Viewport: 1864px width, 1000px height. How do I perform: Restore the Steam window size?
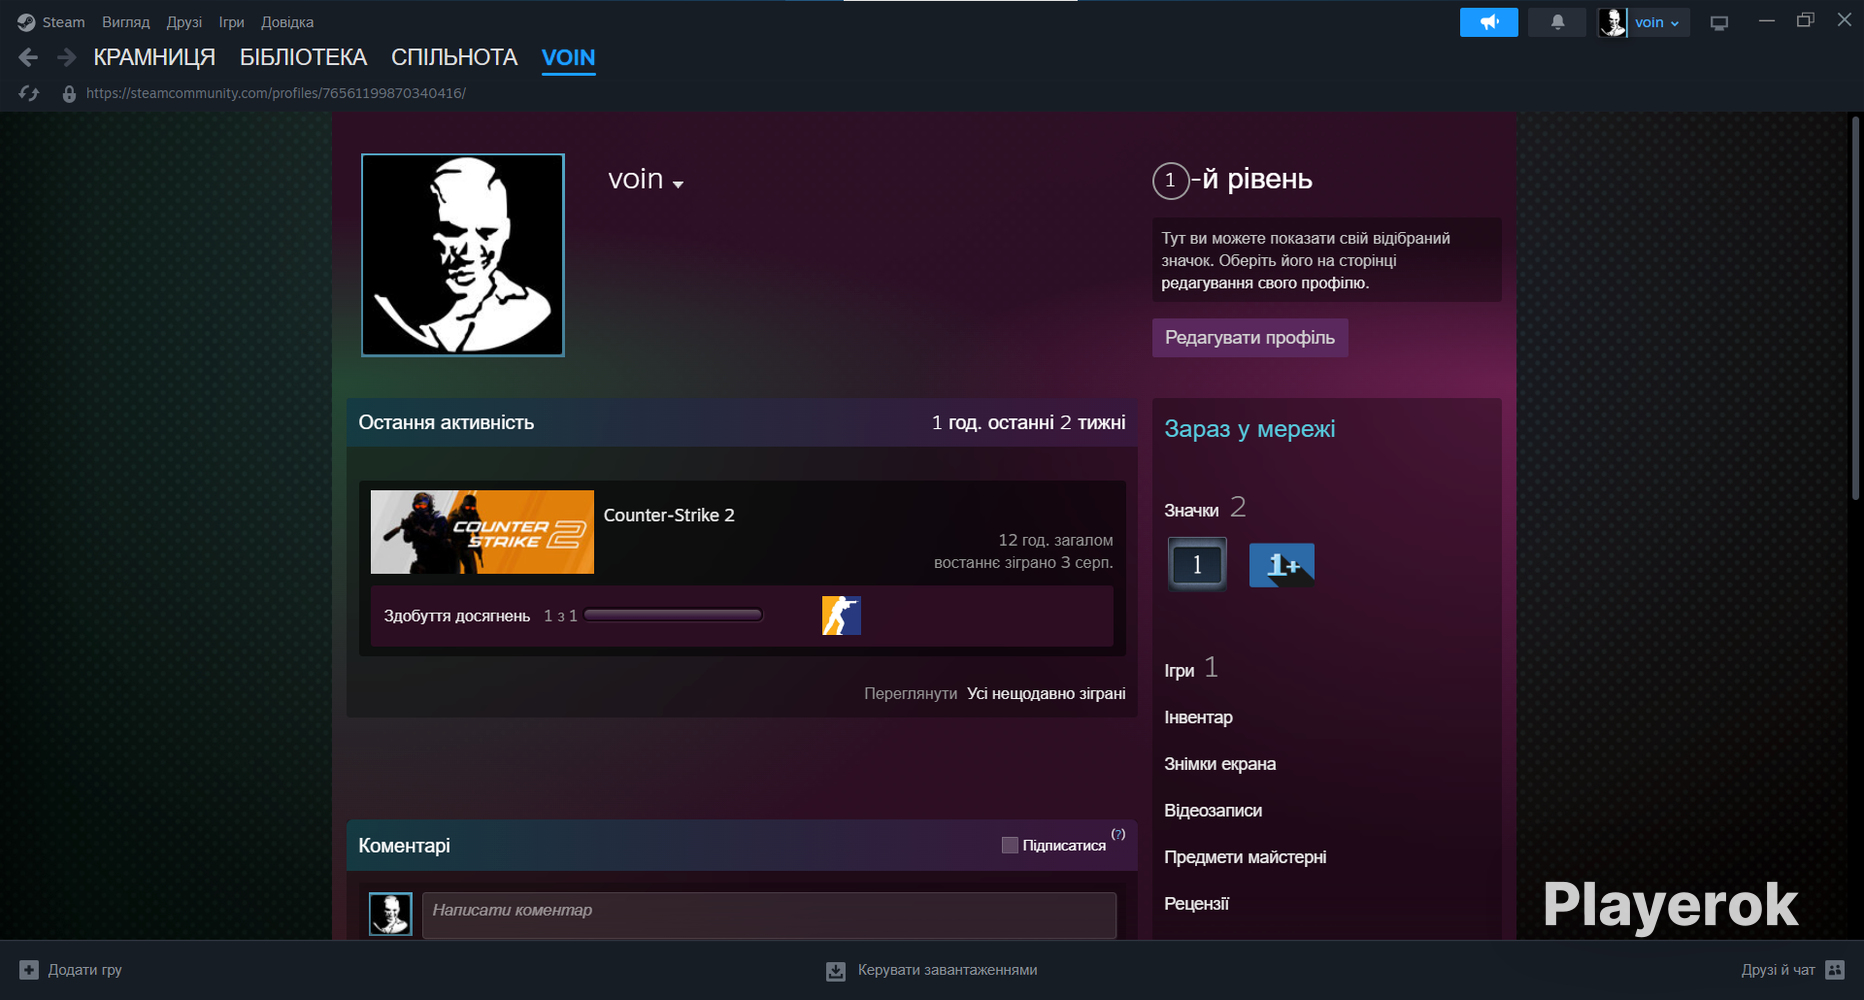(1805, 21)
